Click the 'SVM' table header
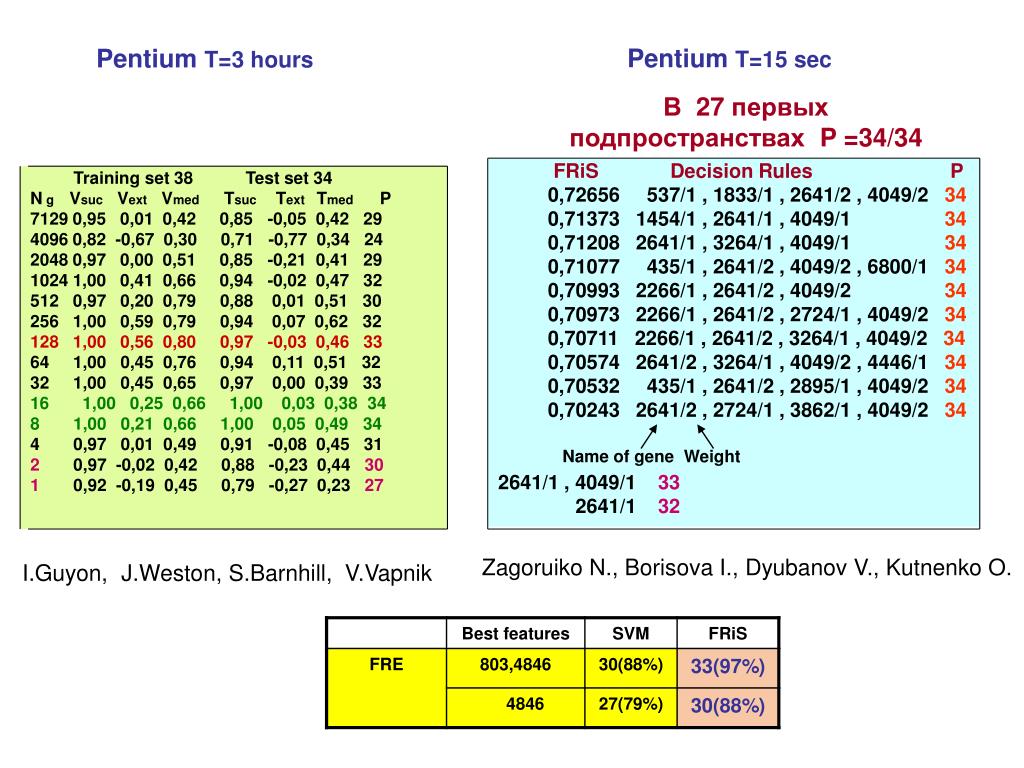The height and width of the screenshot is (768, 1024). 631,633
